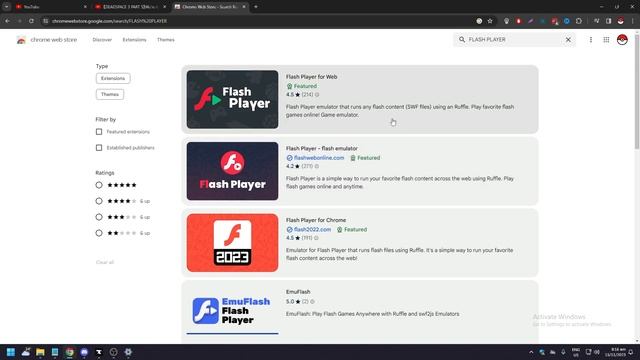This screenshot has height=360, width=640.
Task: Open the Flash Player for Web thumbnail
Action: click(x=232, y=99)
